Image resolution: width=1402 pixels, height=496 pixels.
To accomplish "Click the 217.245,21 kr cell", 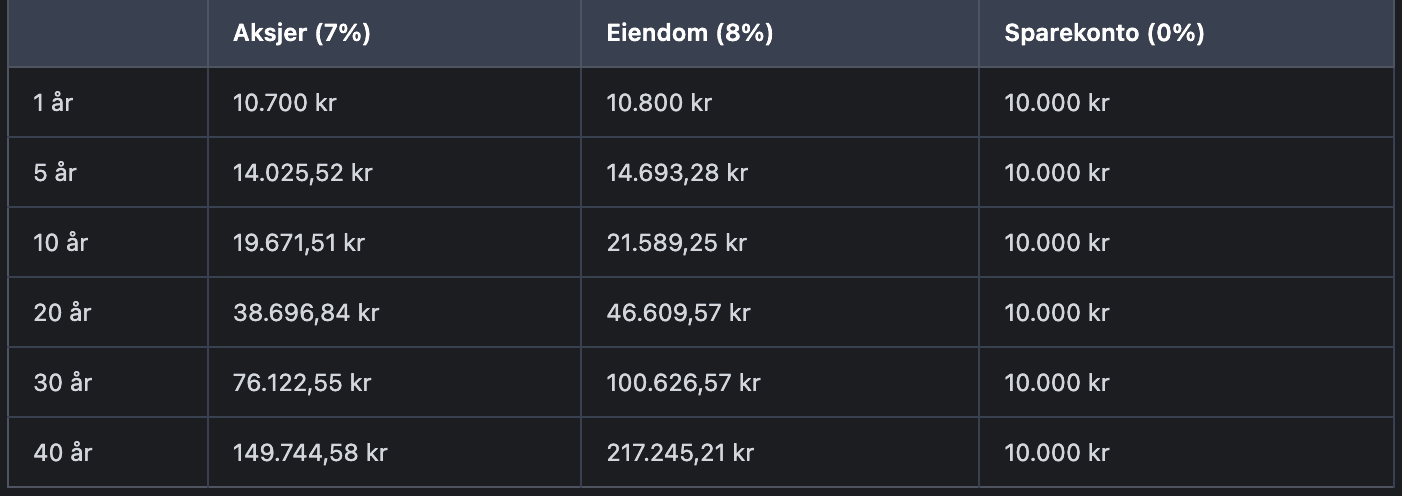I will 680,452.
